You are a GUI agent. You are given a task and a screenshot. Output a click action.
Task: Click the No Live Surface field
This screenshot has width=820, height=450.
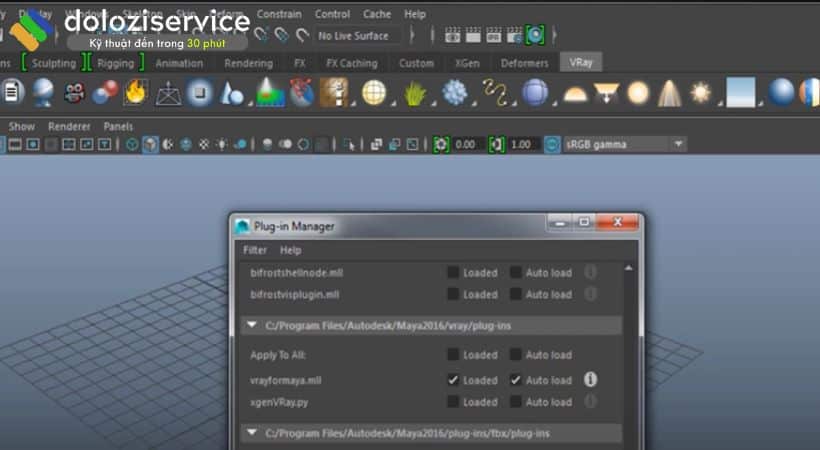point(358,35)
